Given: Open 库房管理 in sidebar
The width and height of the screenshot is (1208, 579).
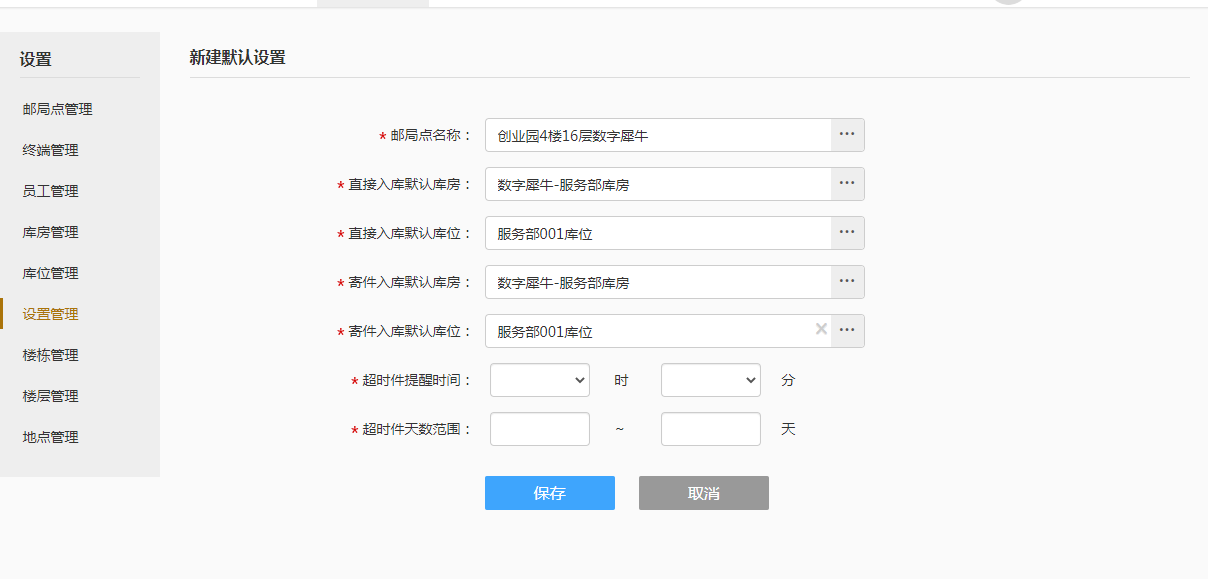Looking at the screenshot, I should [x=50, y=232].
